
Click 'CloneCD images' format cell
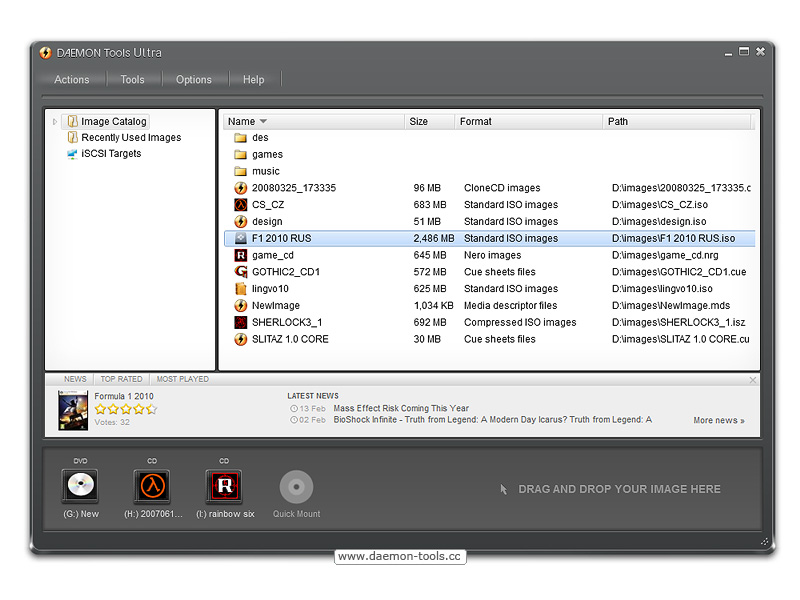(x=502, y=188)
